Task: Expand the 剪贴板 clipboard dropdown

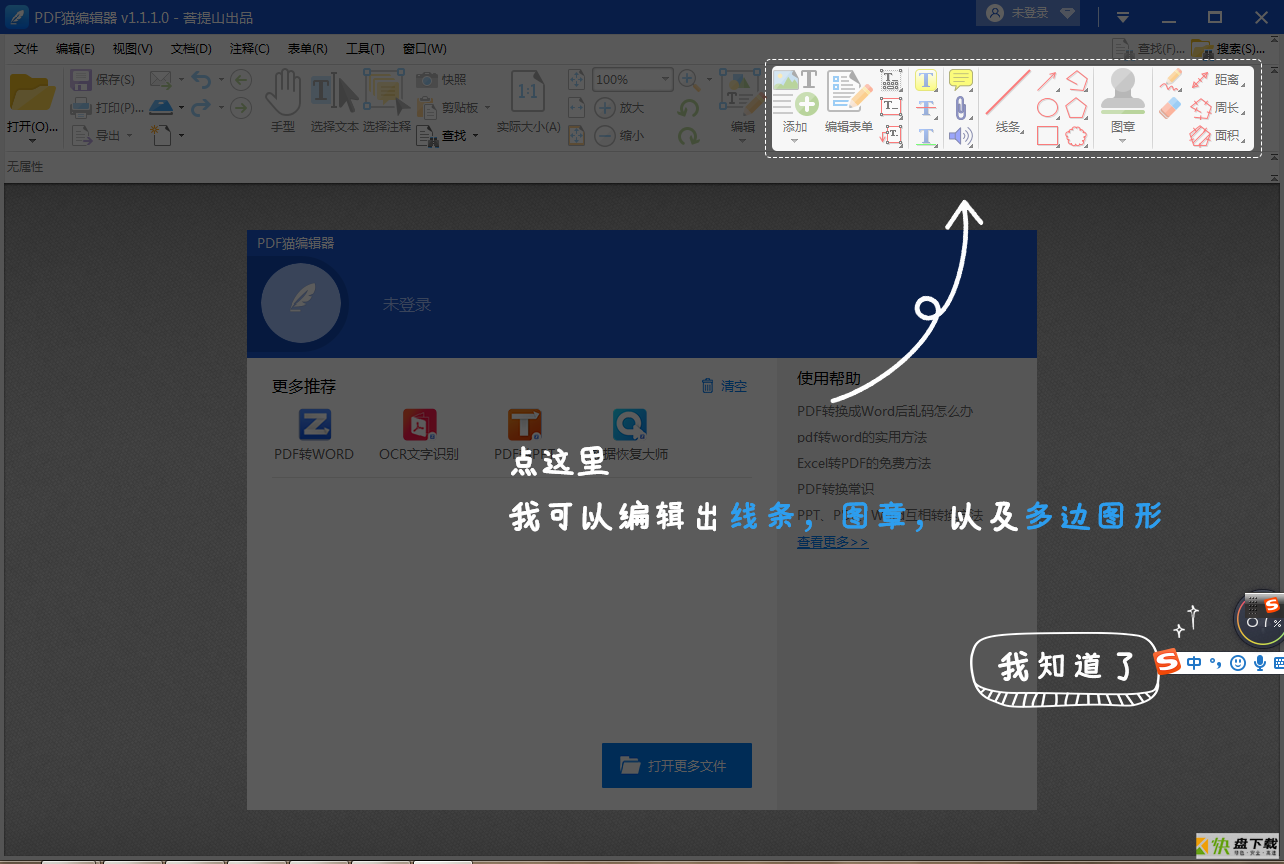Action: coord(487,108)
